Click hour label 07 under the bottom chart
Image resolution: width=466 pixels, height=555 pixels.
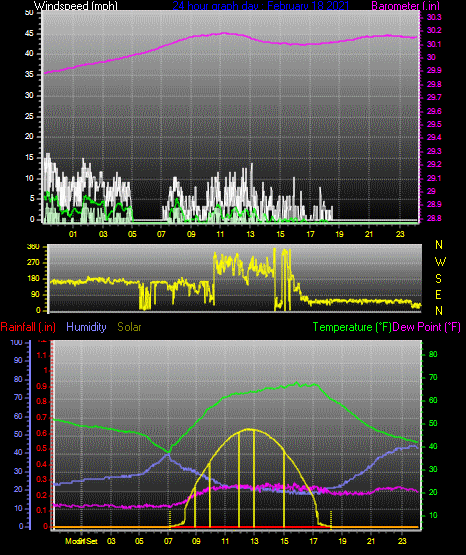[168, 541]
